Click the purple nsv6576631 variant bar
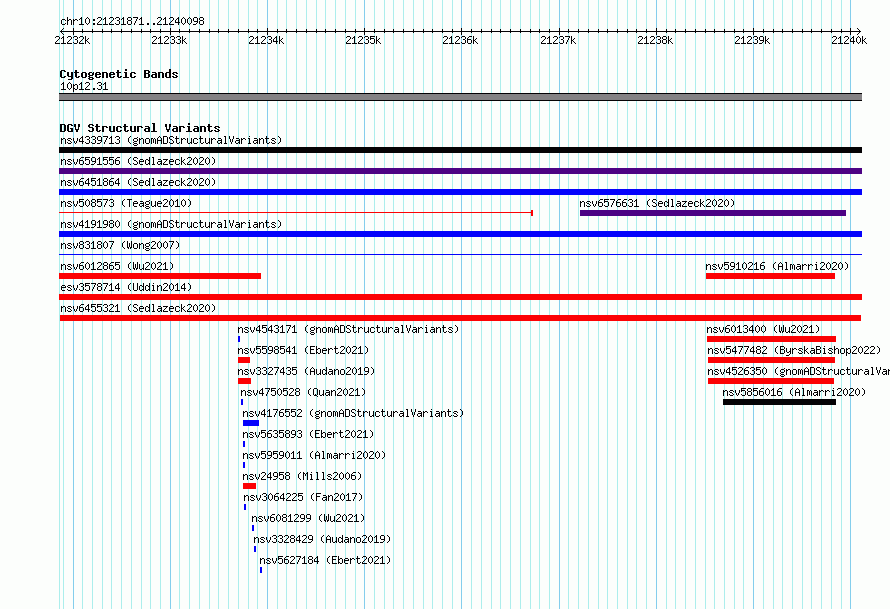Screen dimensions: 890x609 pos(713,213)
